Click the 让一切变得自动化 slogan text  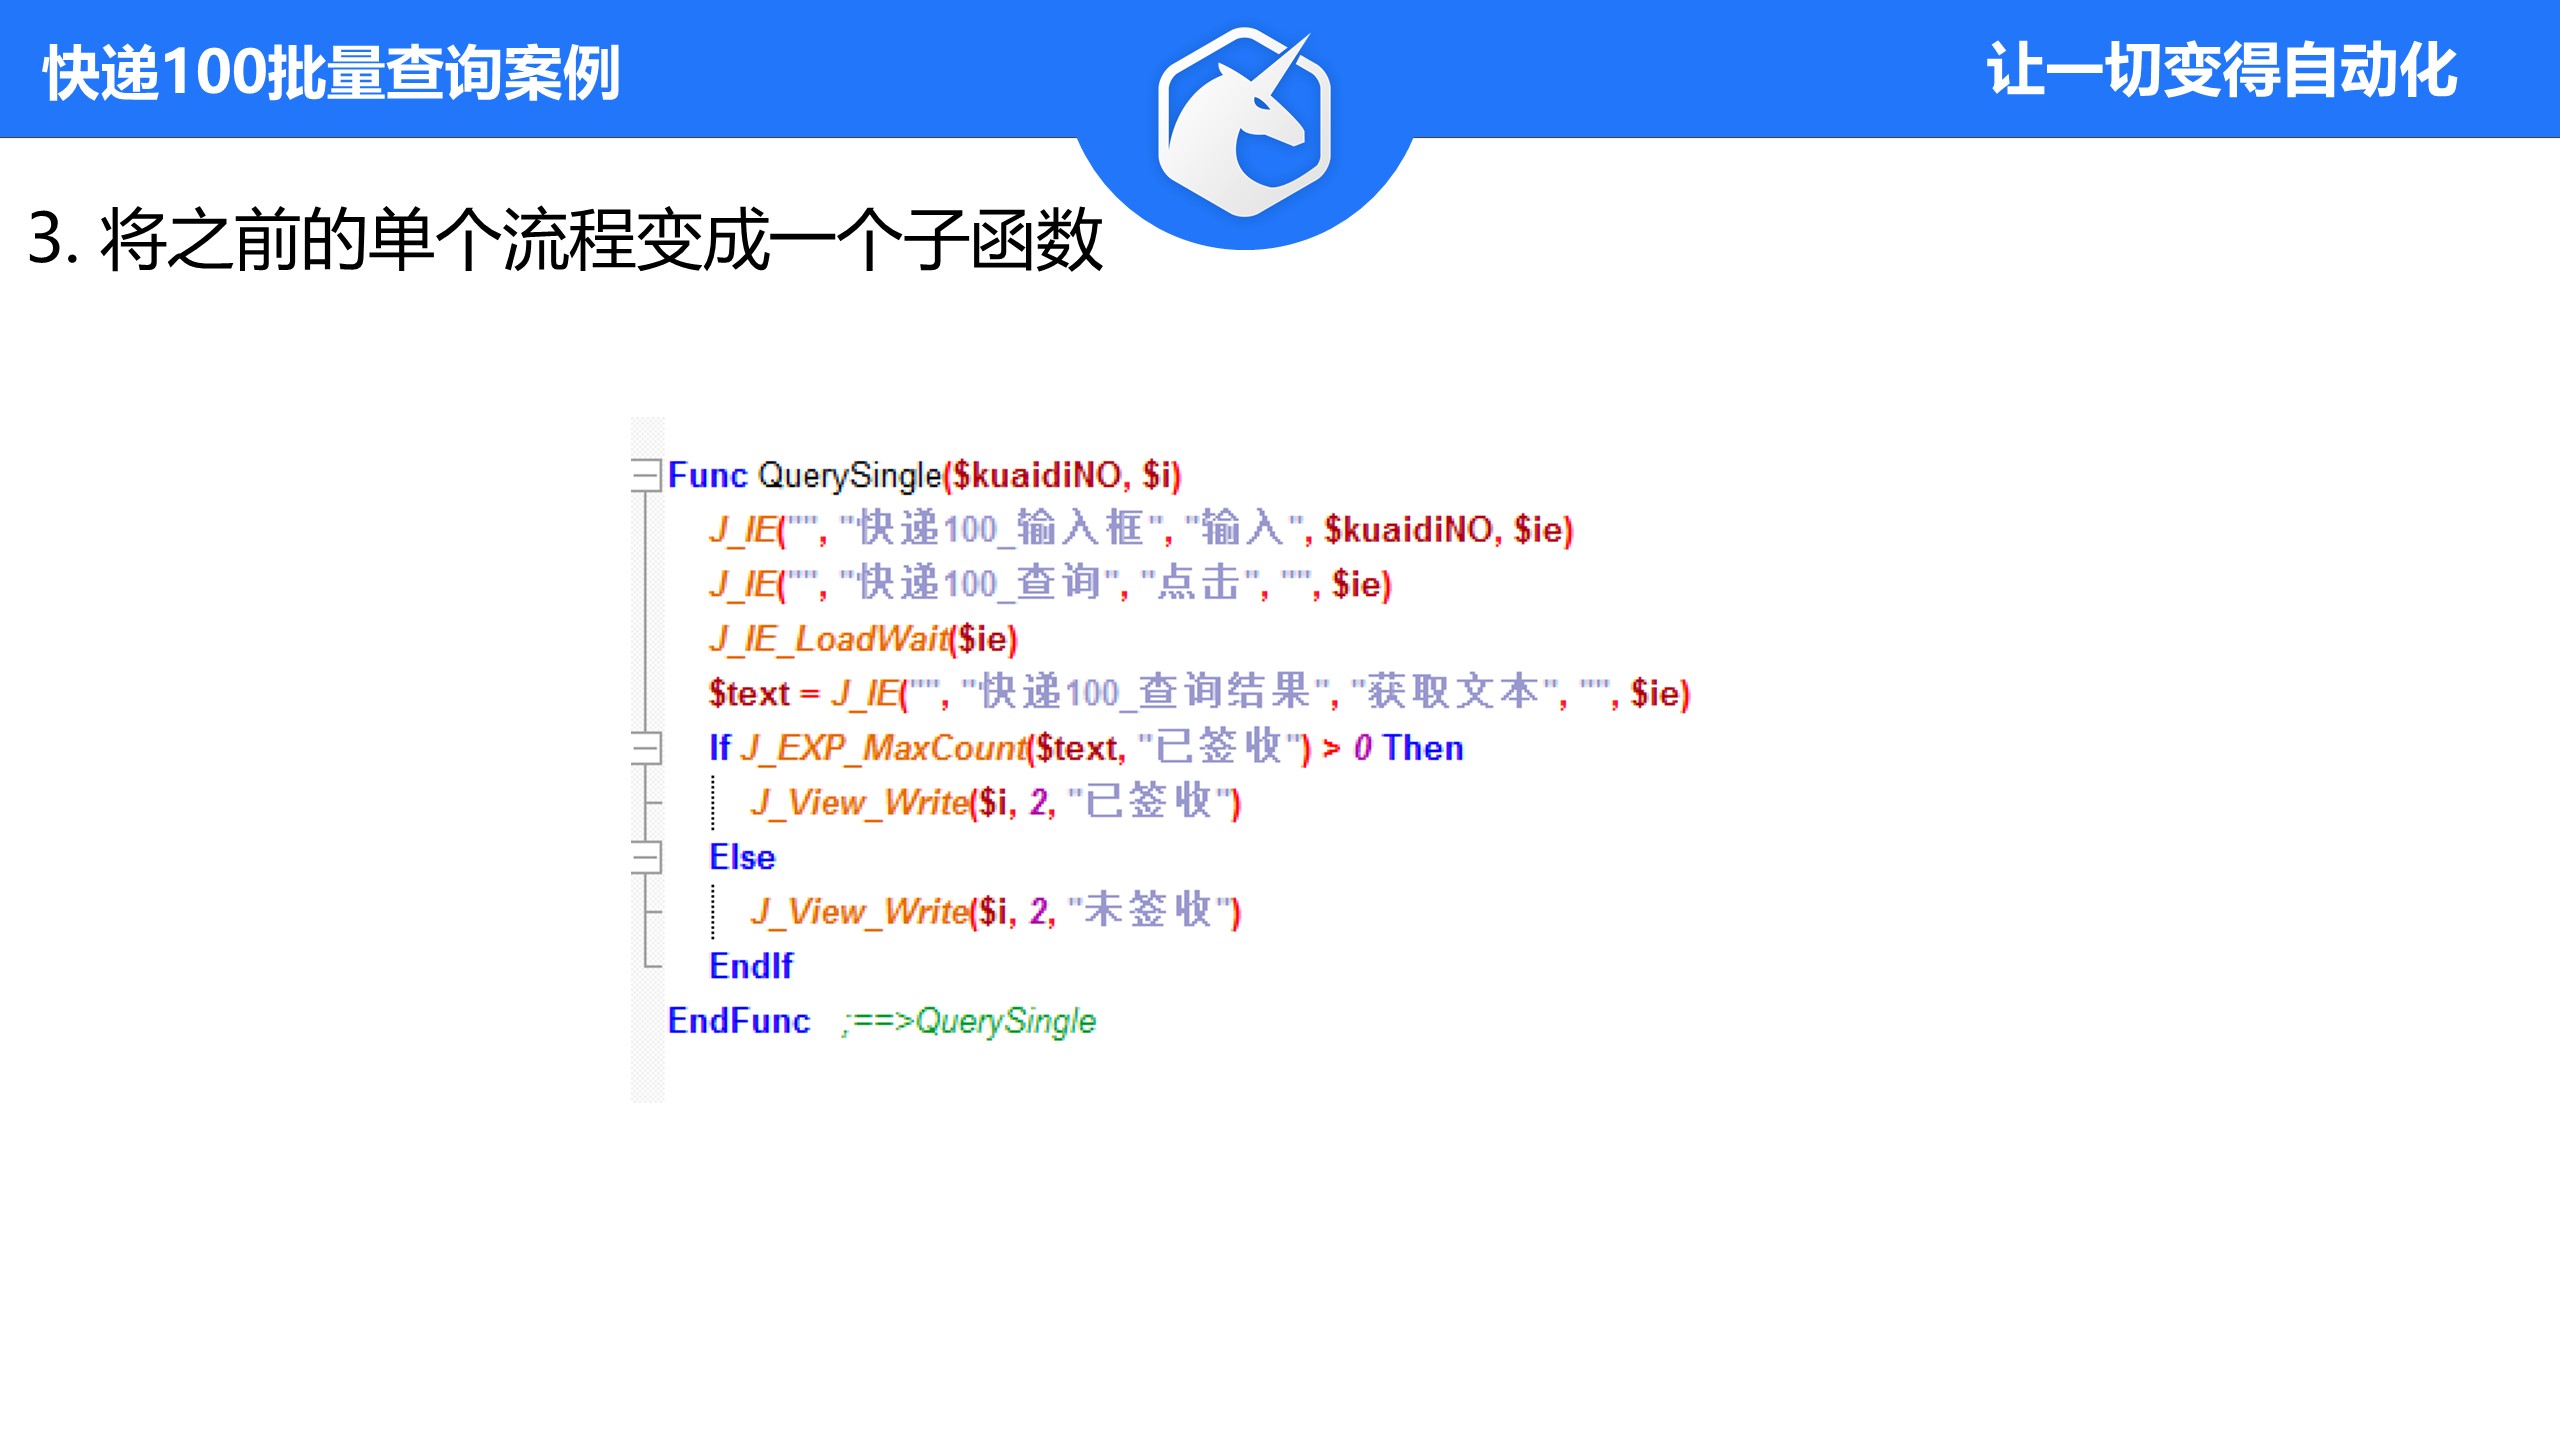(2222, 71)
